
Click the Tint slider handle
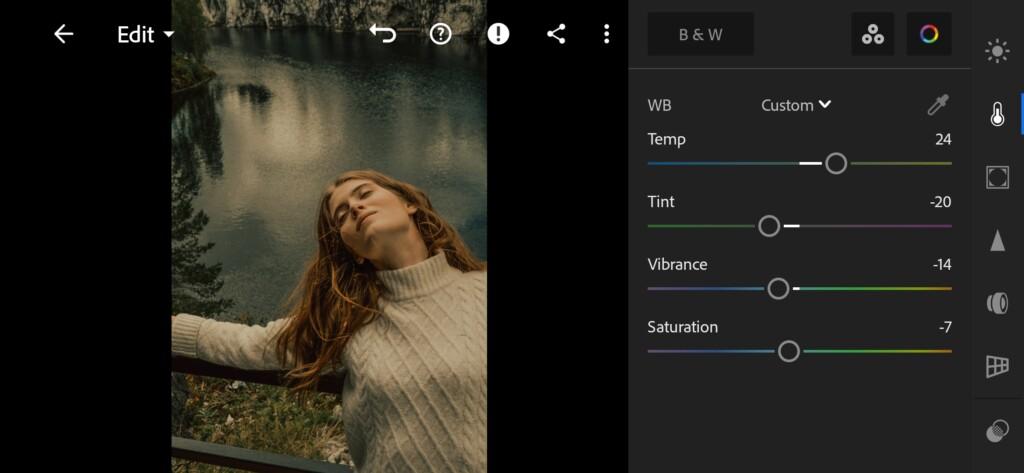(769, 226)
